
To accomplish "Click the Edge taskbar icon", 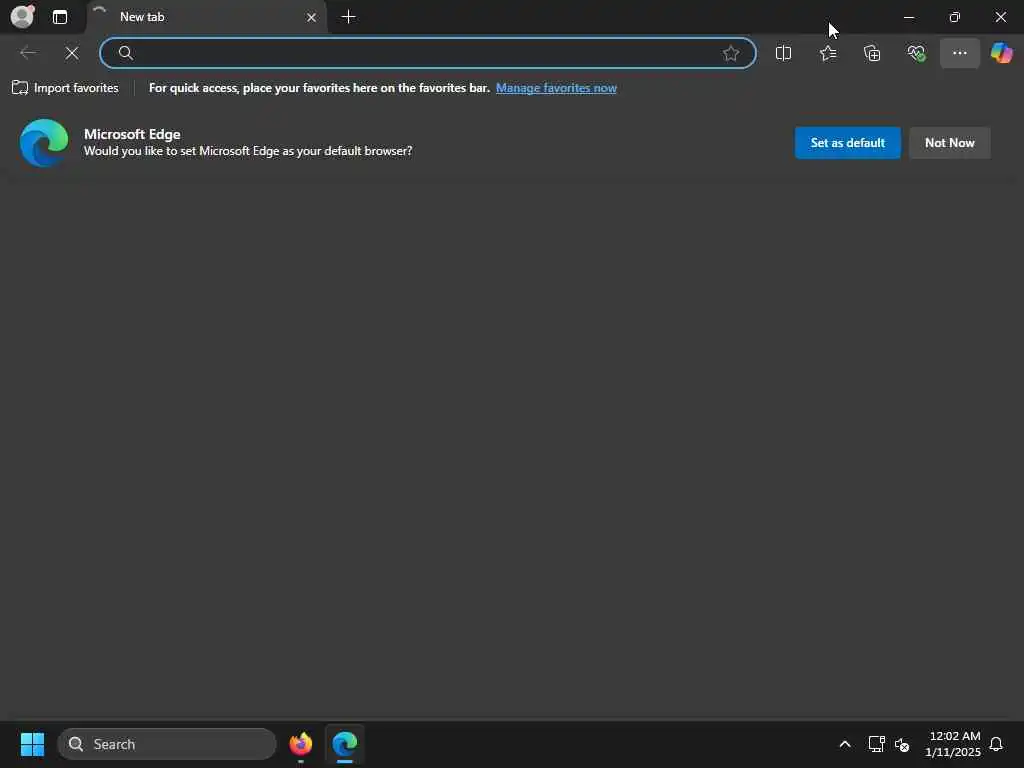I will click(x=344, y=744).
